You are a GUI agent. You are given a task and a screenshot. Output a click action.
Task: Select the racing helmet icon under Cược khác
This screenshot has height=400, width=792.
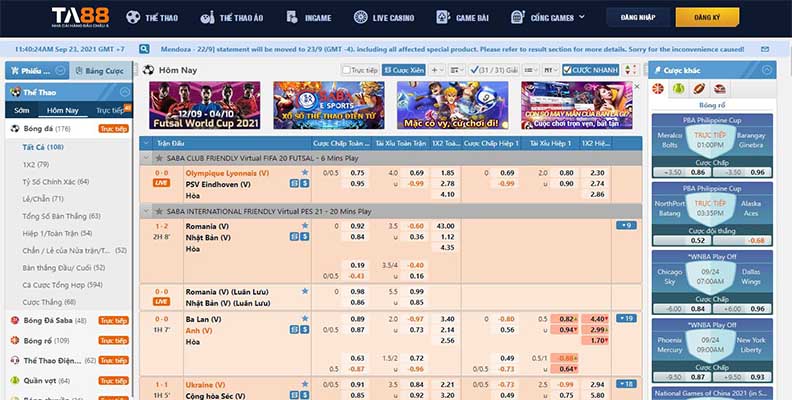(720, 89)
